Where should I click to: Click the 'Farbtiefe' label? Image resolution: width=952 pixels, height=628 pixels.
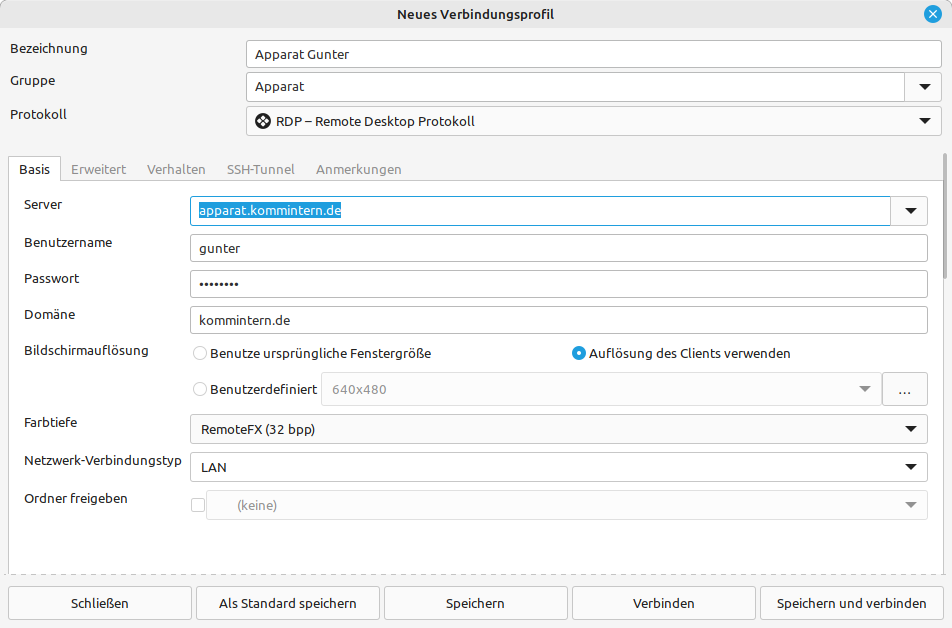50,422
